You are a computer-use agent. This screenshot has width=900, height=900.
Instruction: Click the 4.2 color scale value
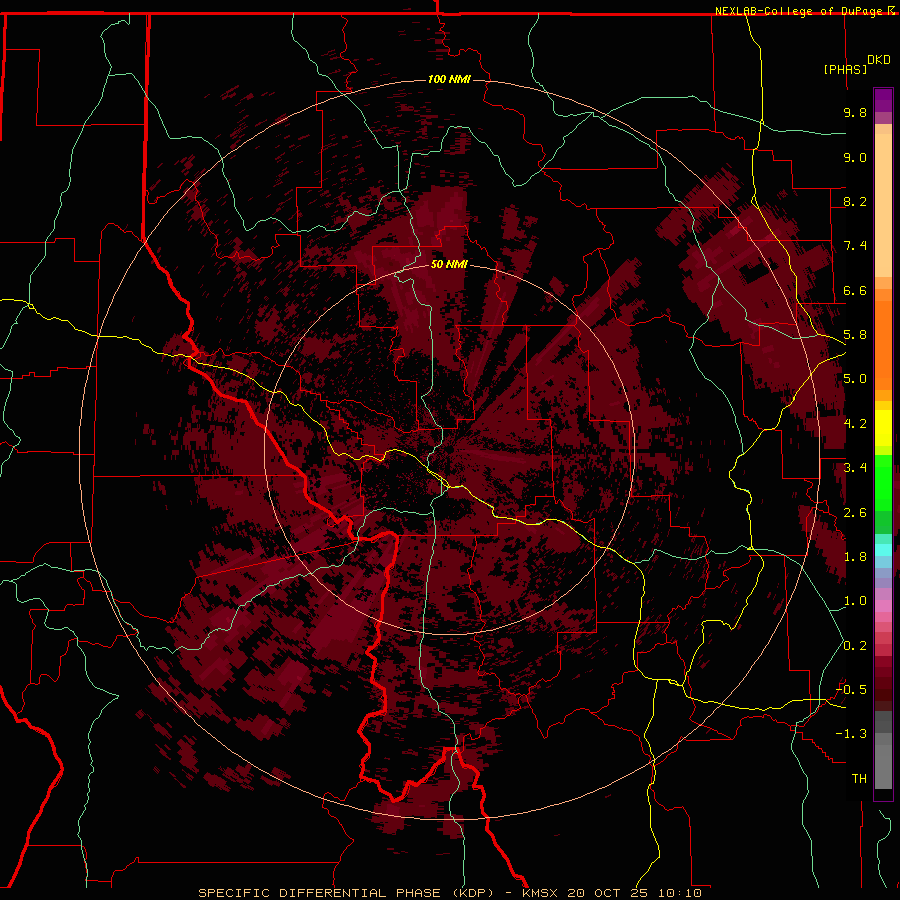[x=855, y=424]
